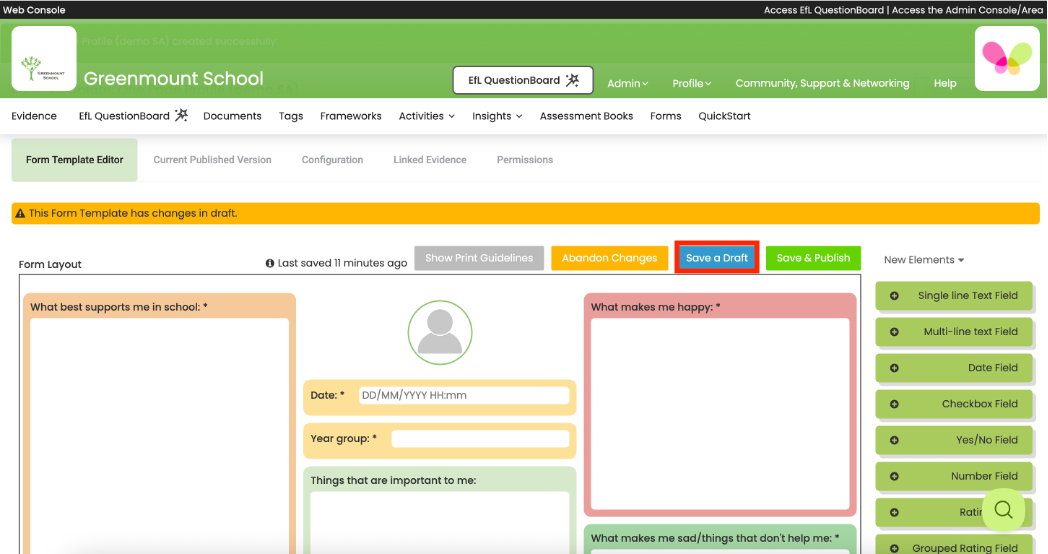This screenshot has height=554, width=1048.
Task: Add a Grouped Rating Field element
Action: [954, 544]
